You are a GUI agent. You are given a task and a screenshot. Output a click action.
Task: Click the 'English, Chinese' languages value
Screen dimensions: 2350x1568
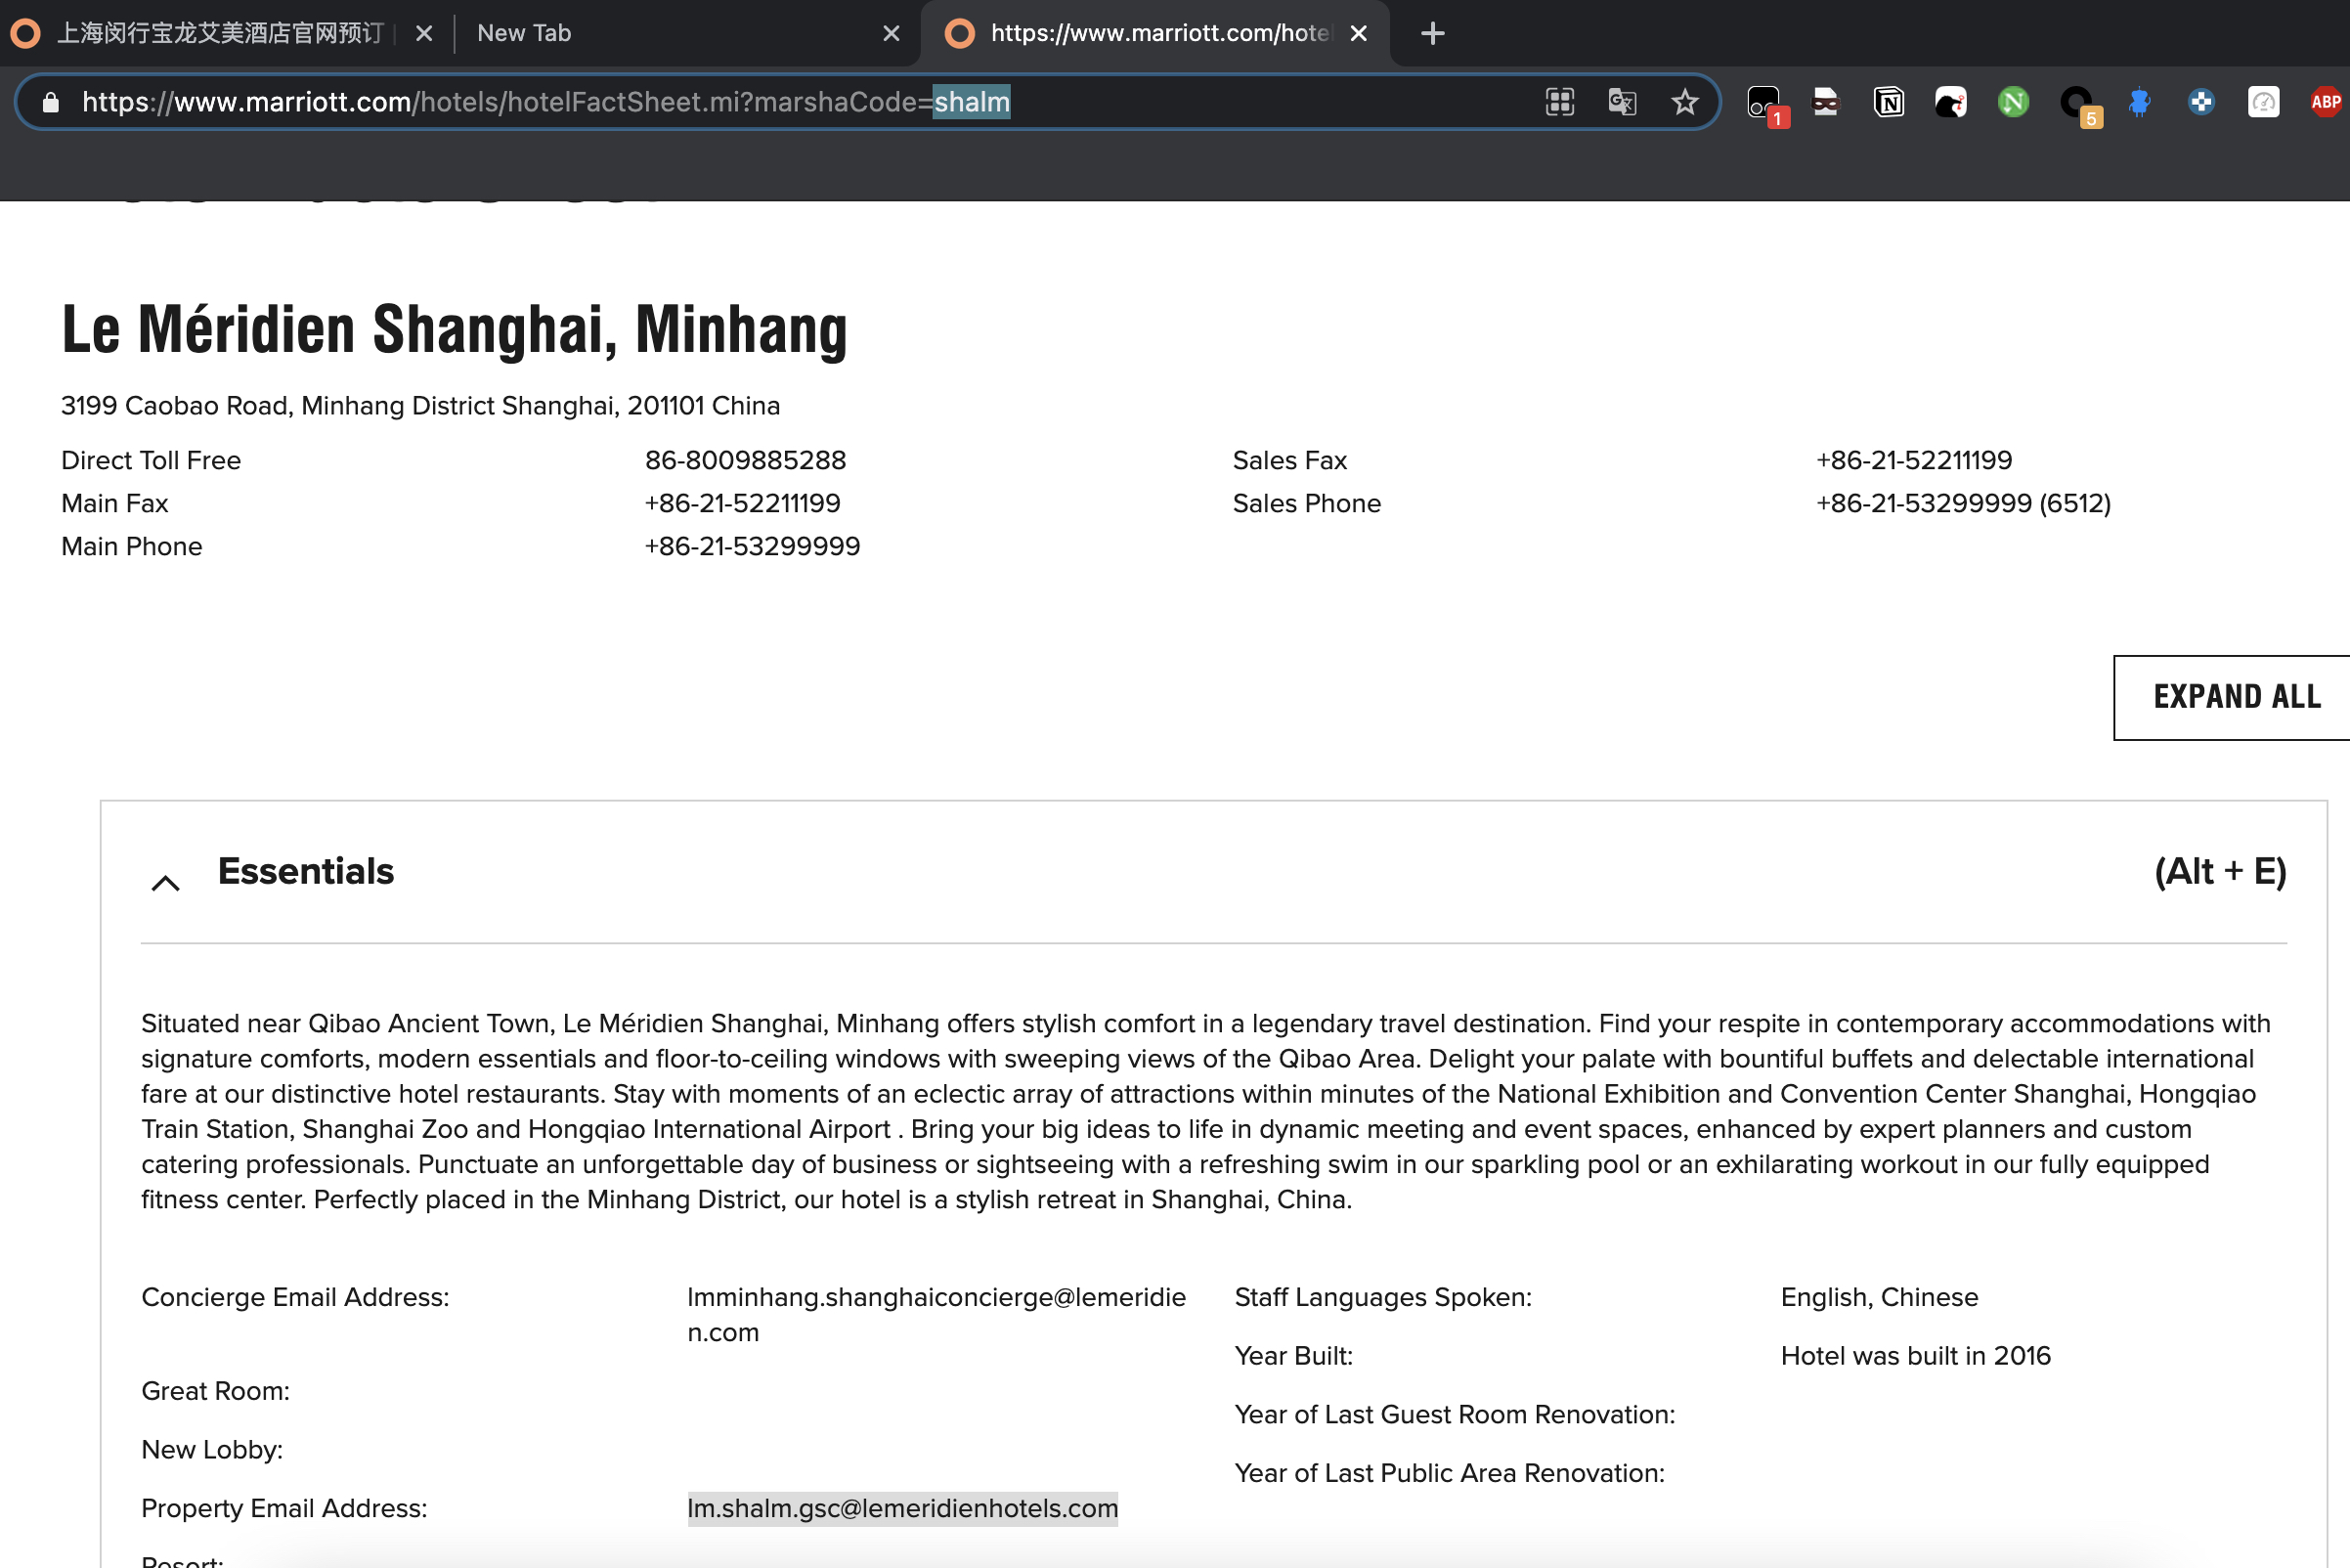click(x=1880, y=1297)
